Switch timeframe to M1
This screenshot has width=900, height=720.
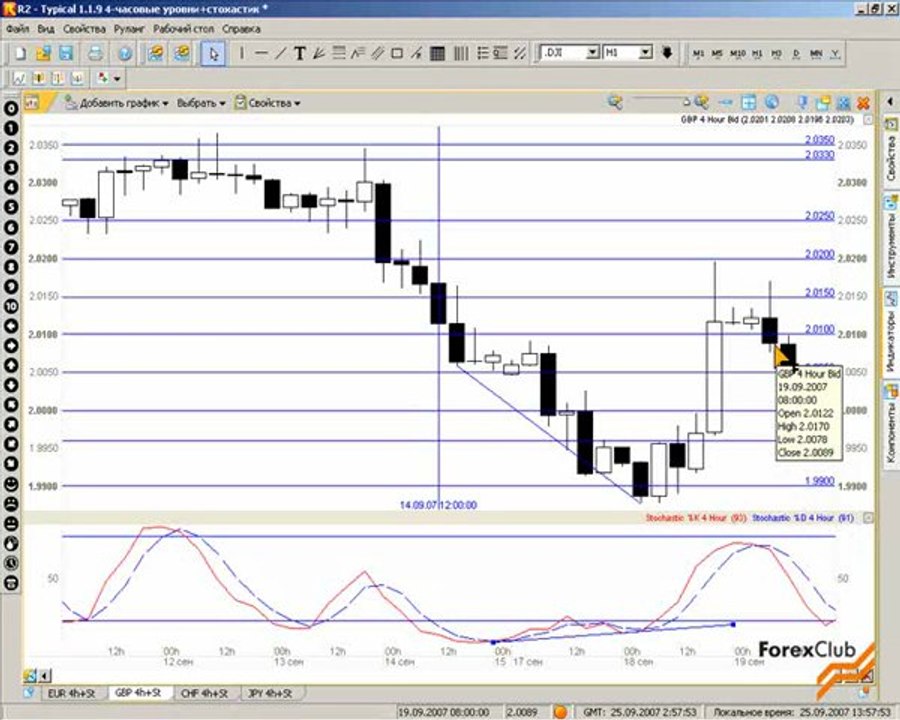(699, 53)
